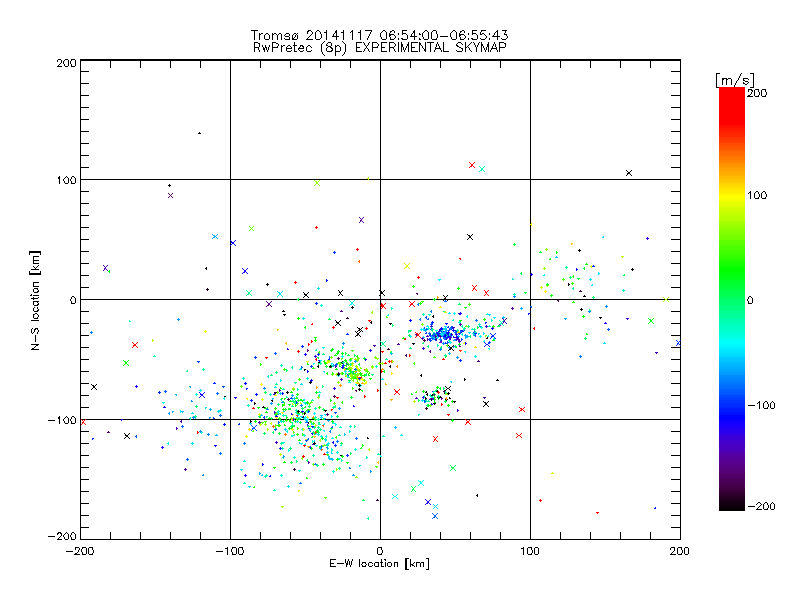Click the colorbar tick label '0'
Screen dimensions: 800x600
750,300
